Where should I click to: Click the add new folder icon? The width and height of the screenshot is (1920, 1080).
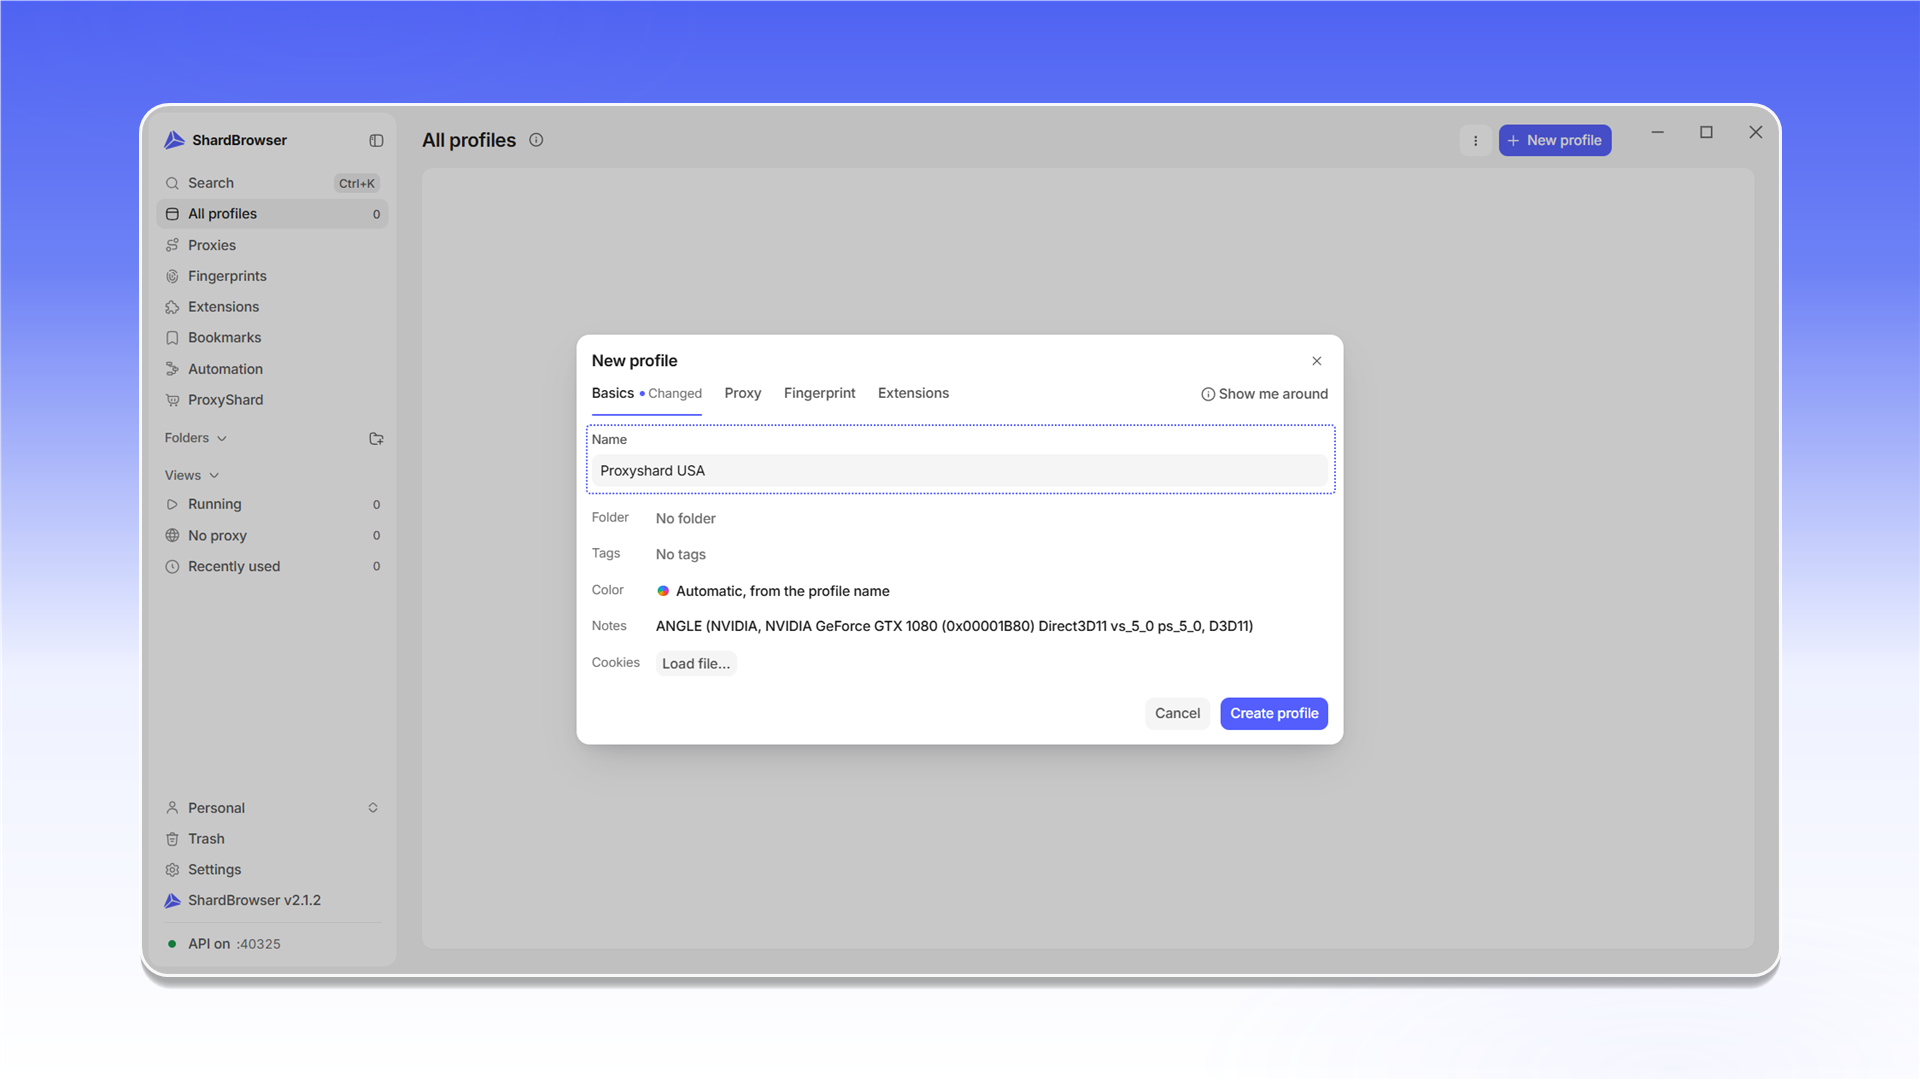click(x=376, y=438)
